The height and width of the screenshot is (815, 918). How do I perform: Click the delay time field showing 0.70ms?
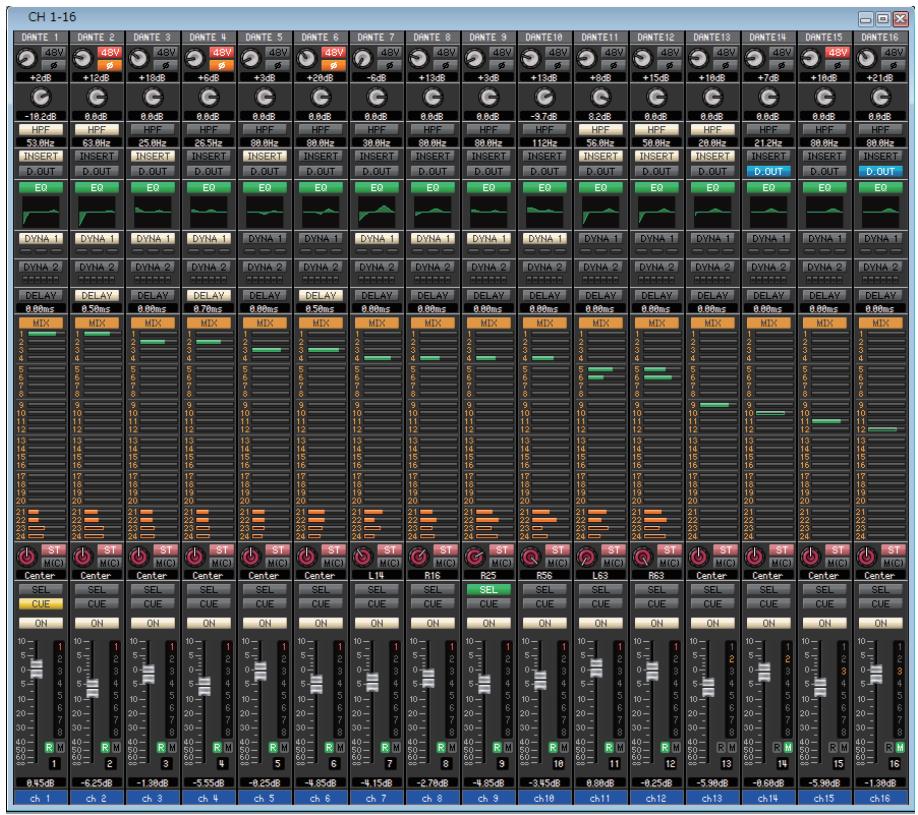pyautogui.click(x=208, y=309)
